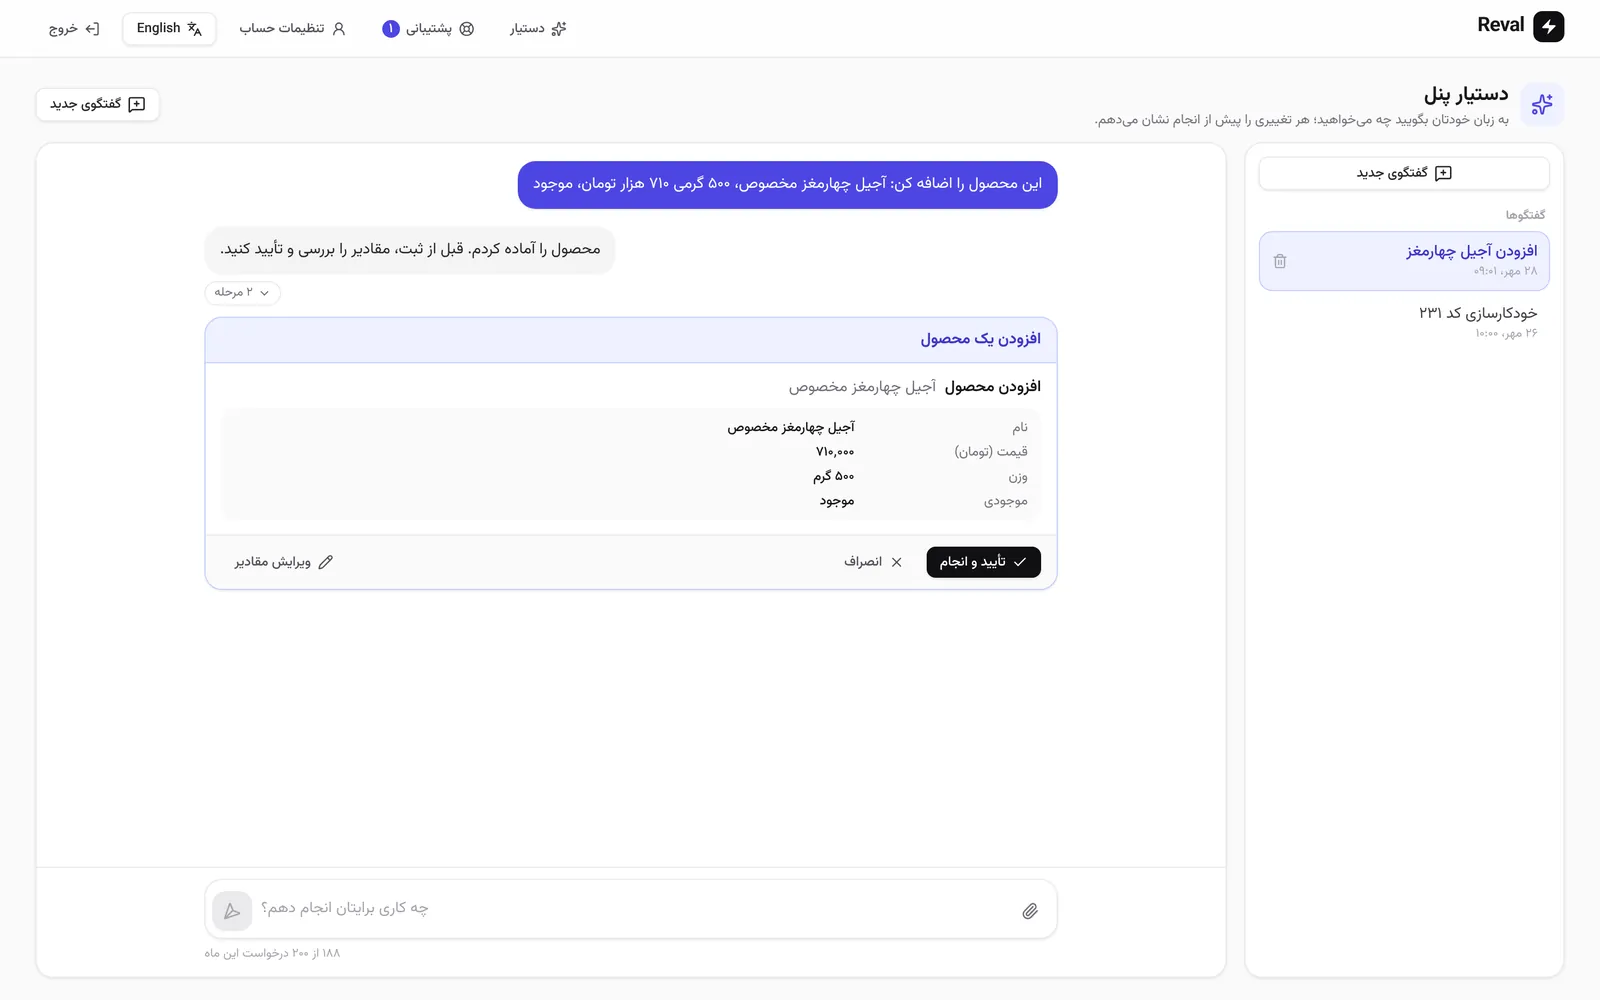Cancel with انصراف button
This screenshot has height=1000, width=1600.
coord(873,562)
